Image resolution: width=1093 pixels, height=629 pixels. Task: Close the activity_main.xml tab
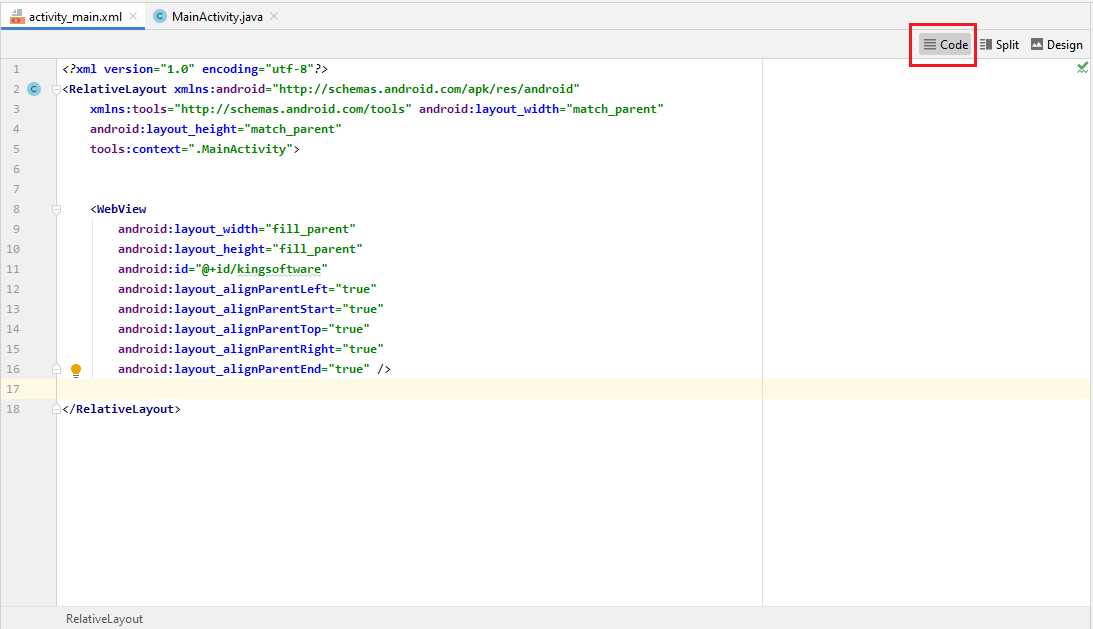pos(133,17)
